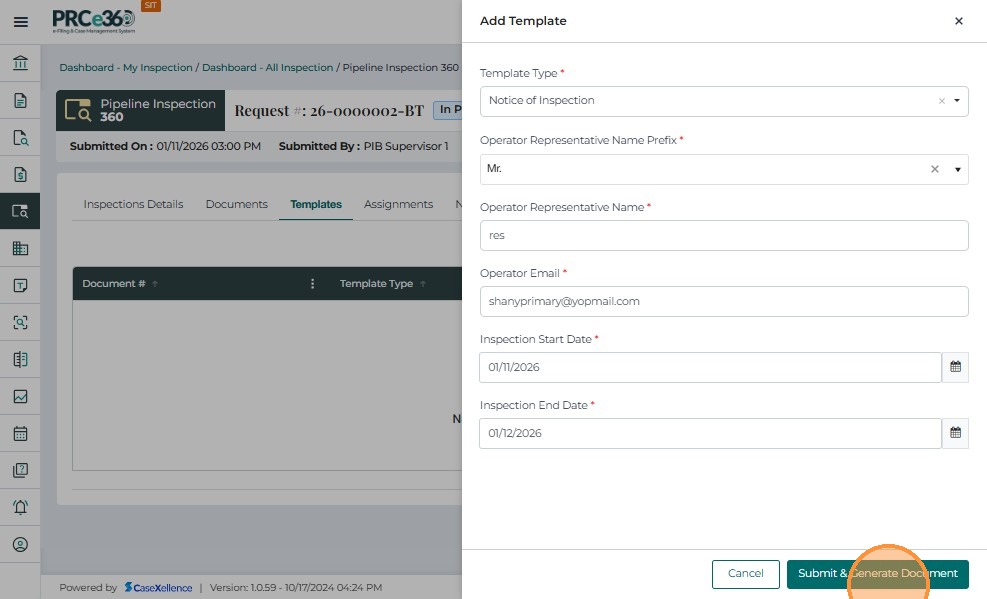Image resolution: width=987 pixels, height=599 pixels.
Task: Click the help question sidebar icon
Action: (x=20, y=471)
